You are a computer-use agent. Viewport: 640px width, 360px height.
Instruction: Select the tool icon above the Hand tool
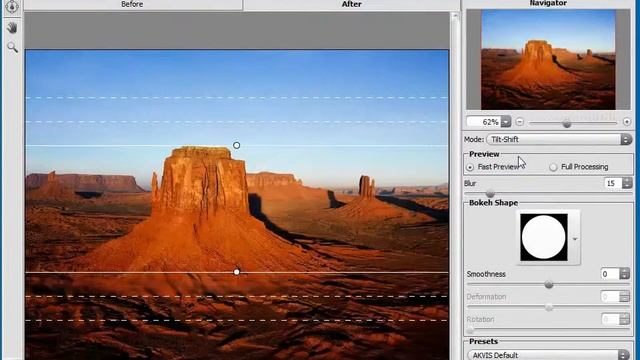[x=12, y=7]
